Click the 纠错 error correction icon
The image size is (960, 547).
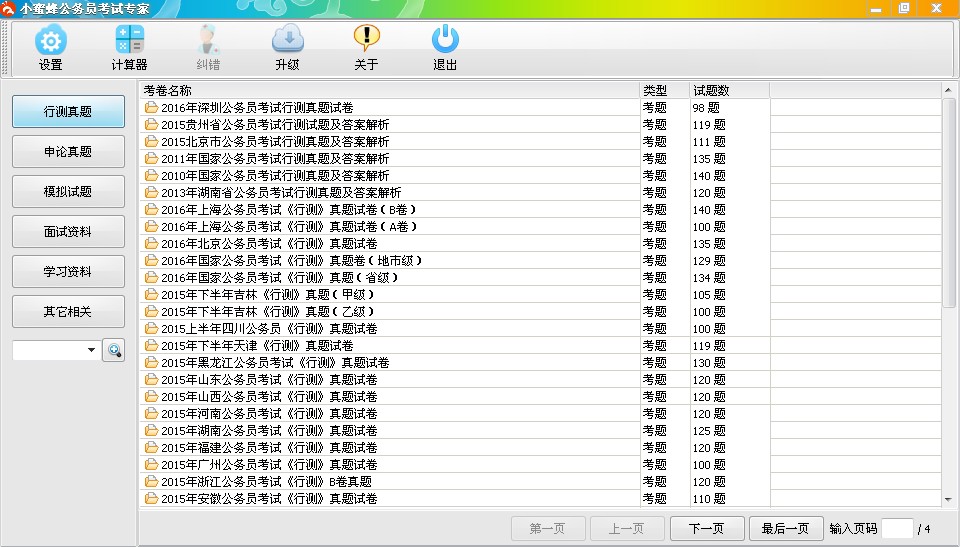point(208,40)
